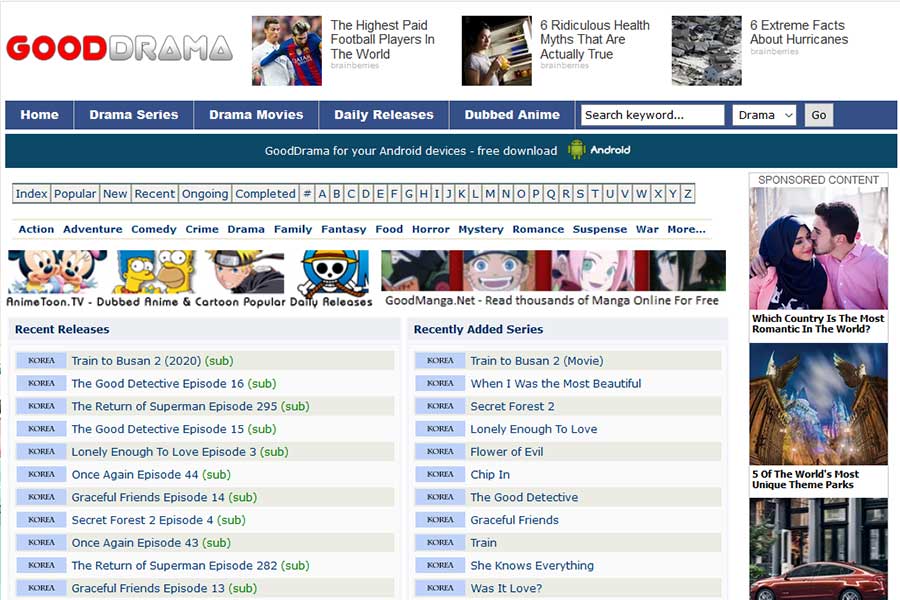
Task: Open Secret Forest 2 Episode 4
Action: [x=158, y=520]
